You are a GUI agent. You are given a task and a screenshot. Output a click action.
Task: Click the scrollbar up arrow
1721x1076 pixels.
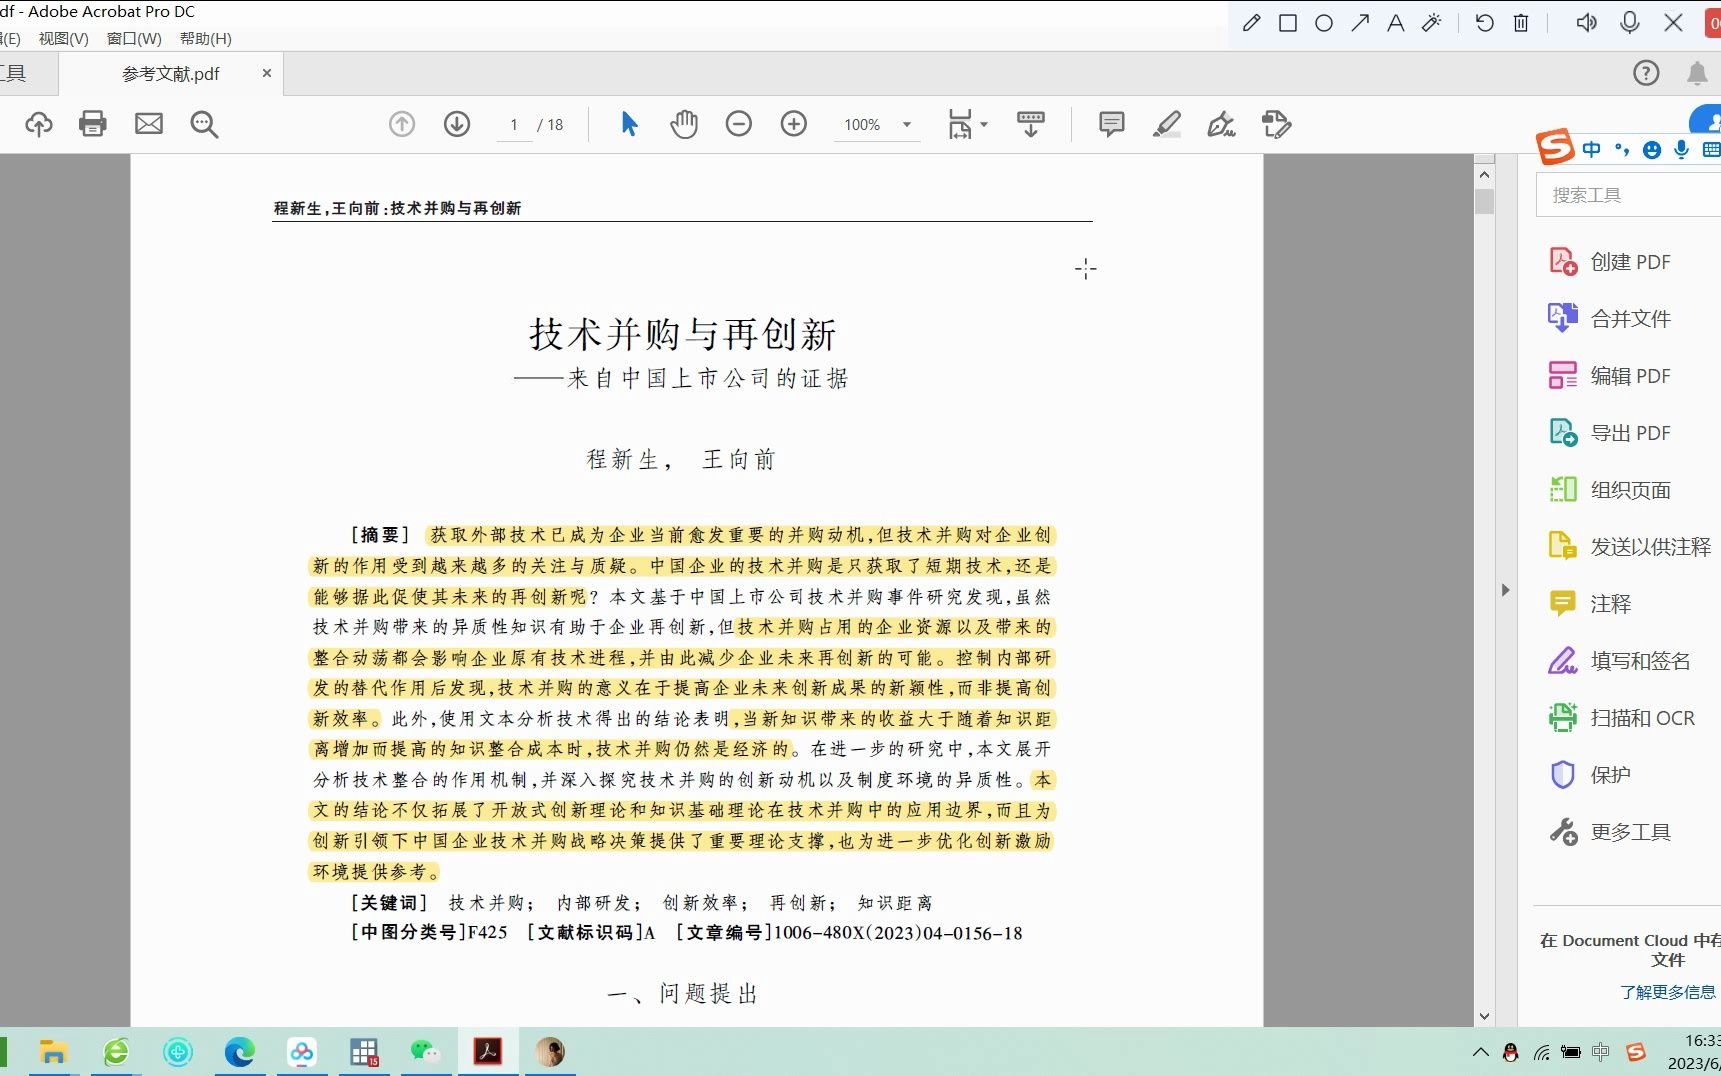[1484, 174]
